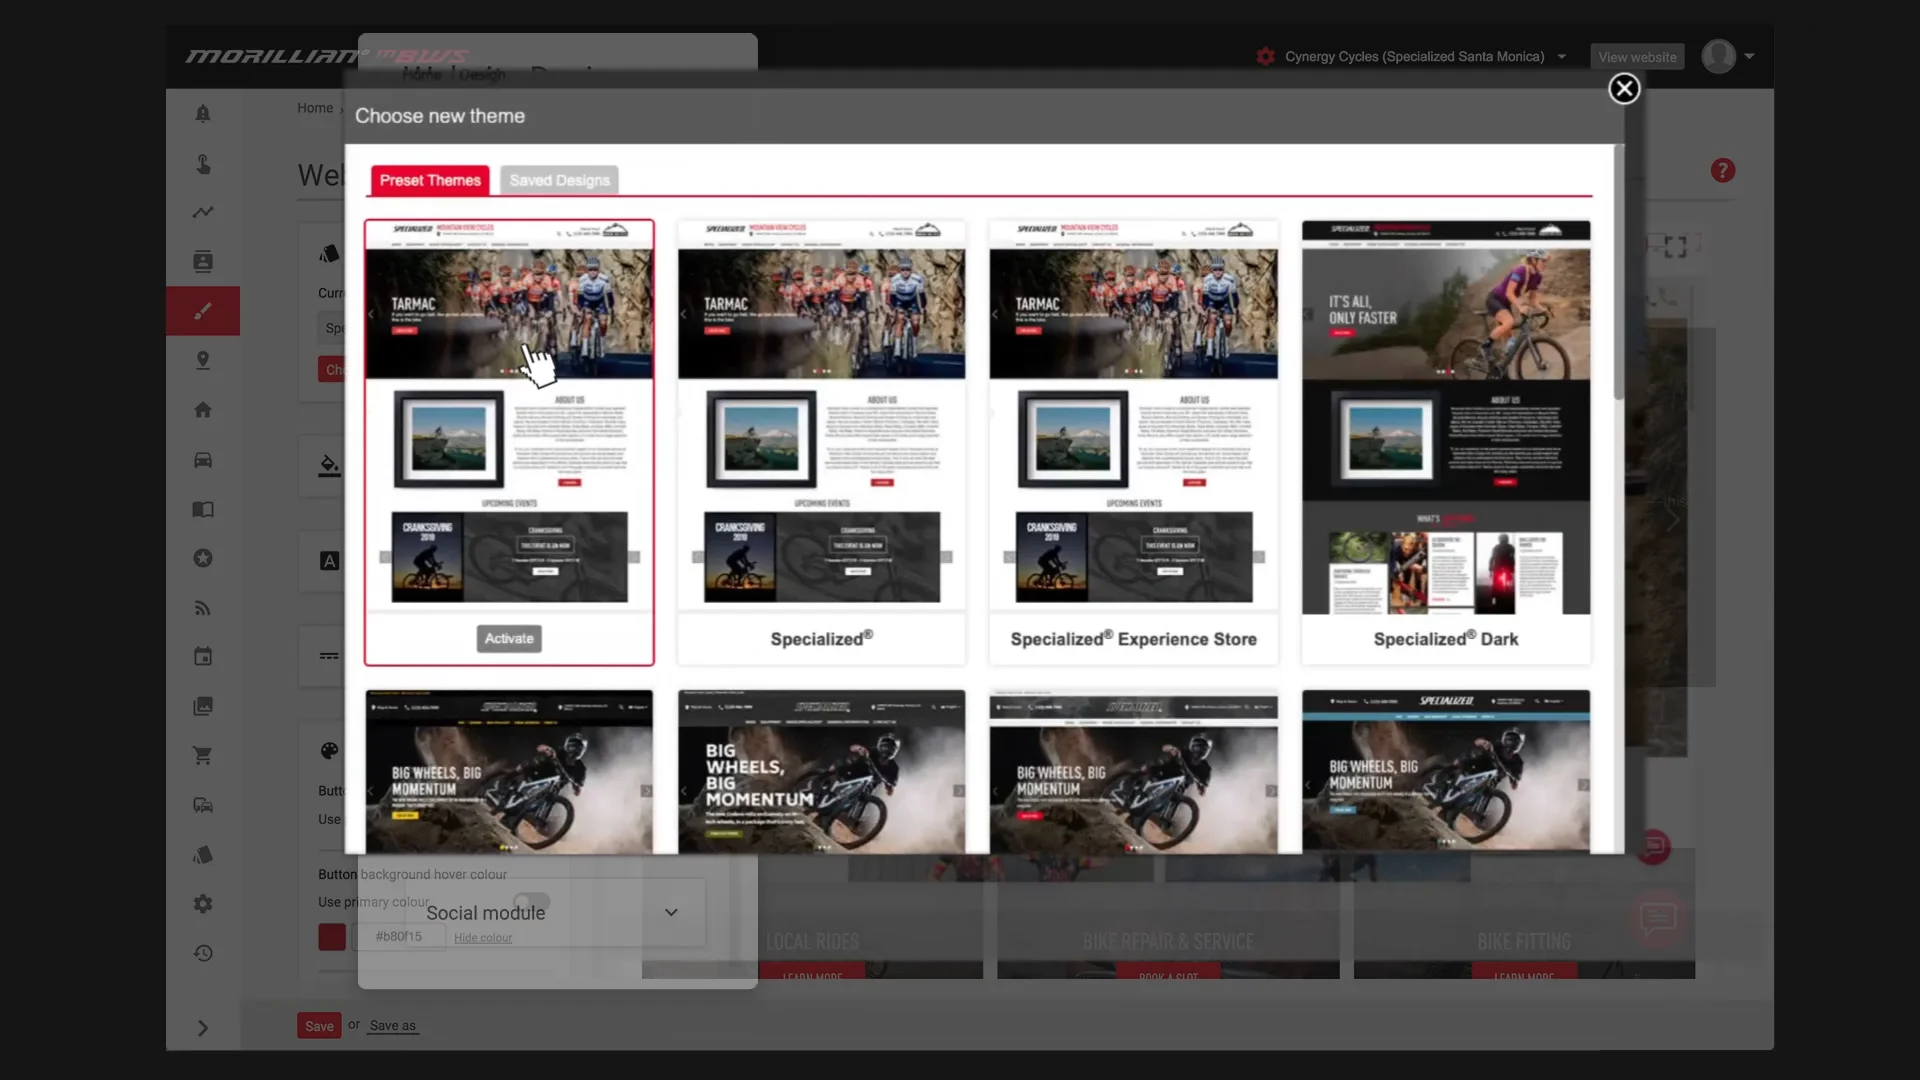Open the swatches sidebar icon above gear
The width and height of the screenshot is (1920, 1080).
tap(203, 855)
